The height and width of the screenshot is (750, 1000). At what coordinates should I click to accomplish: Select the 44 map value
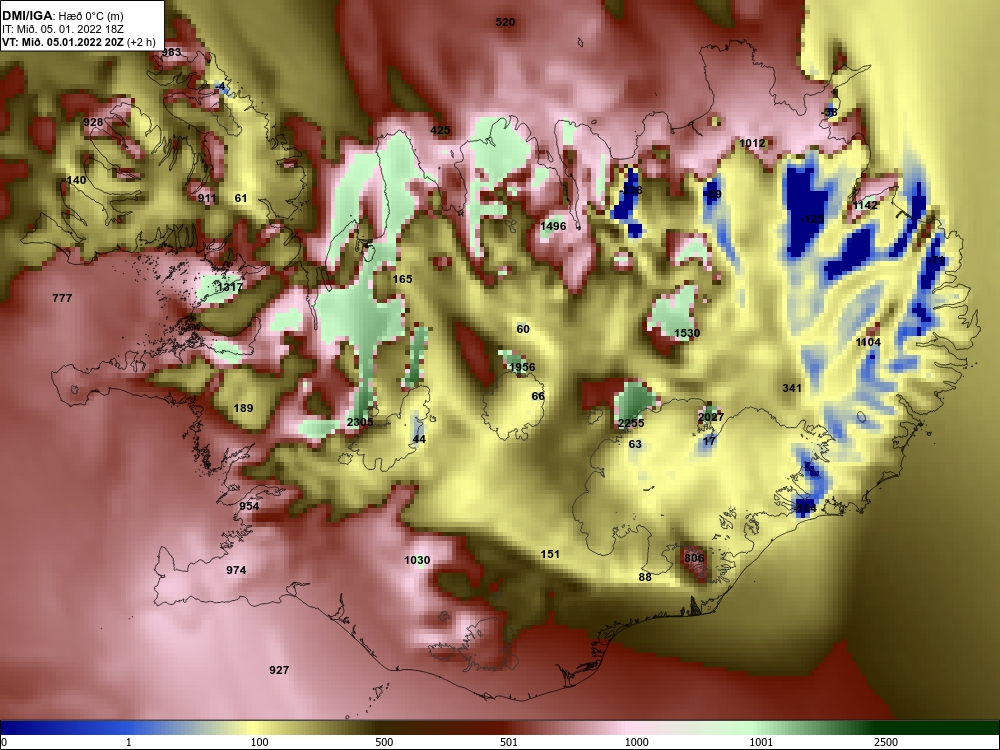click(x=419, y=439)
